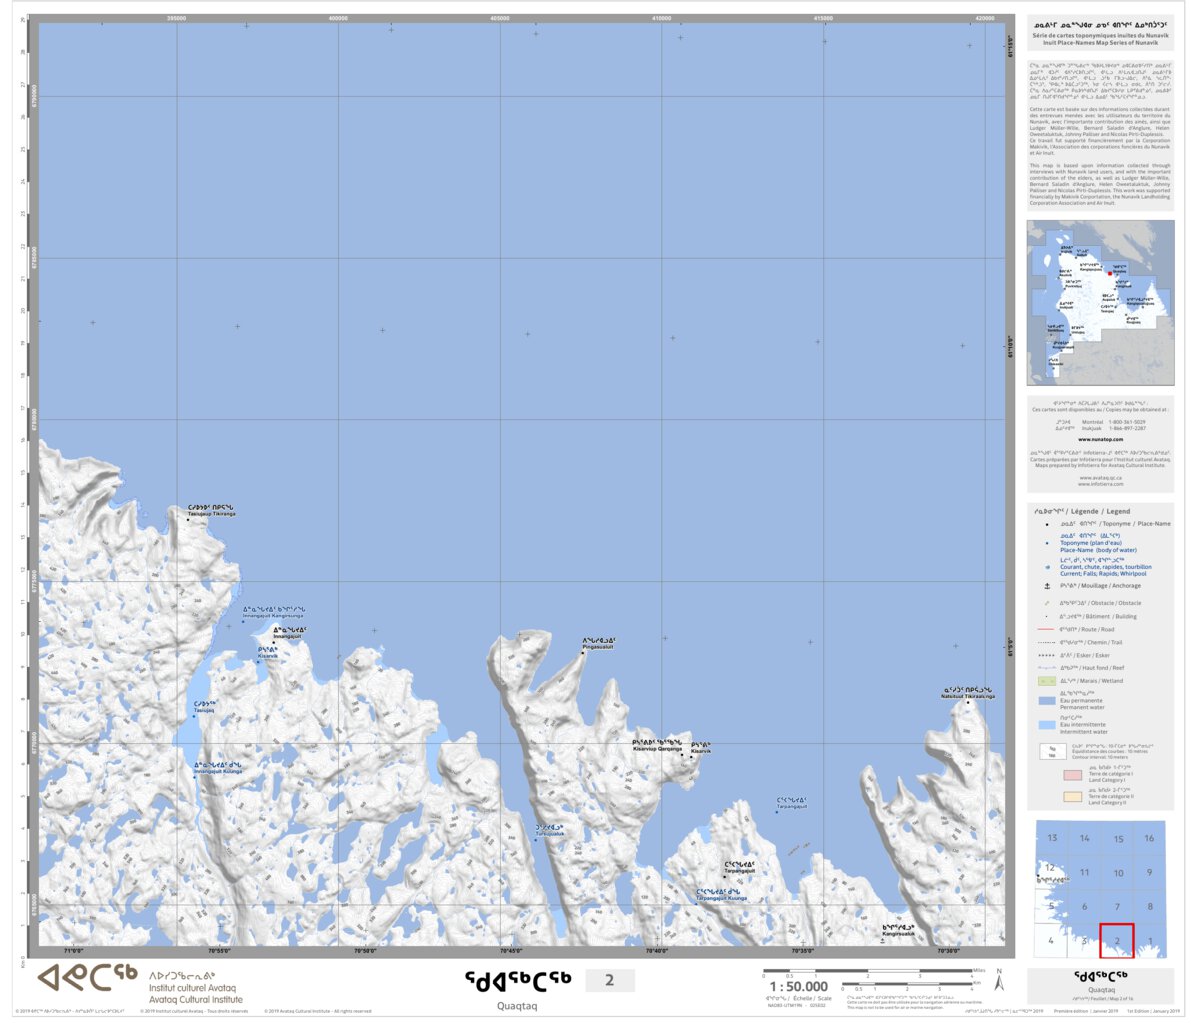The width and height of the screenshot is (1191, 1027).
Task: Select the contour interval illustration box
Action: [1052, 750]
